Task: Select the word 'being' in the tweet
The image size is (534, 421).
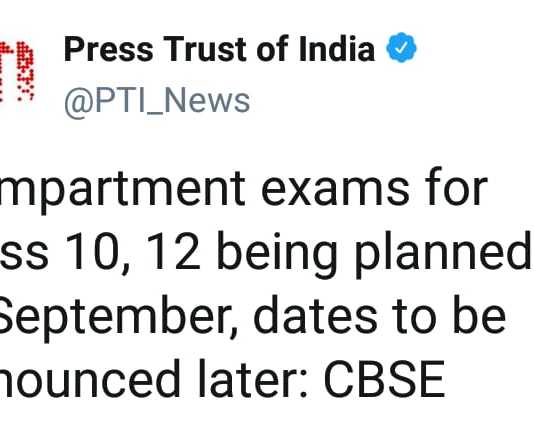Action: click(277, 254)
